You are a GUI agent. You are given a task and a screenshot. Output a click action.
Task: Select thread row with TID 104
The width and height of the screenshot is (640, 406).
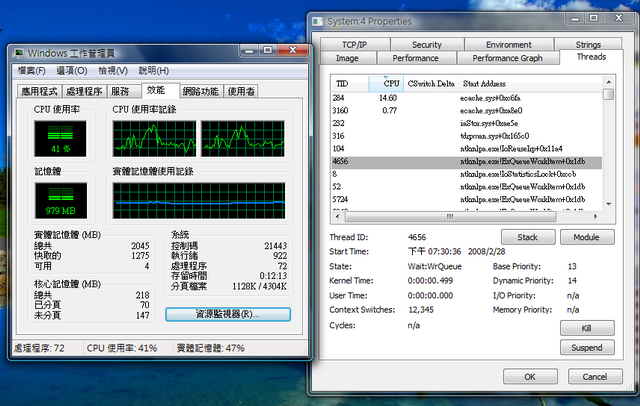467,149
